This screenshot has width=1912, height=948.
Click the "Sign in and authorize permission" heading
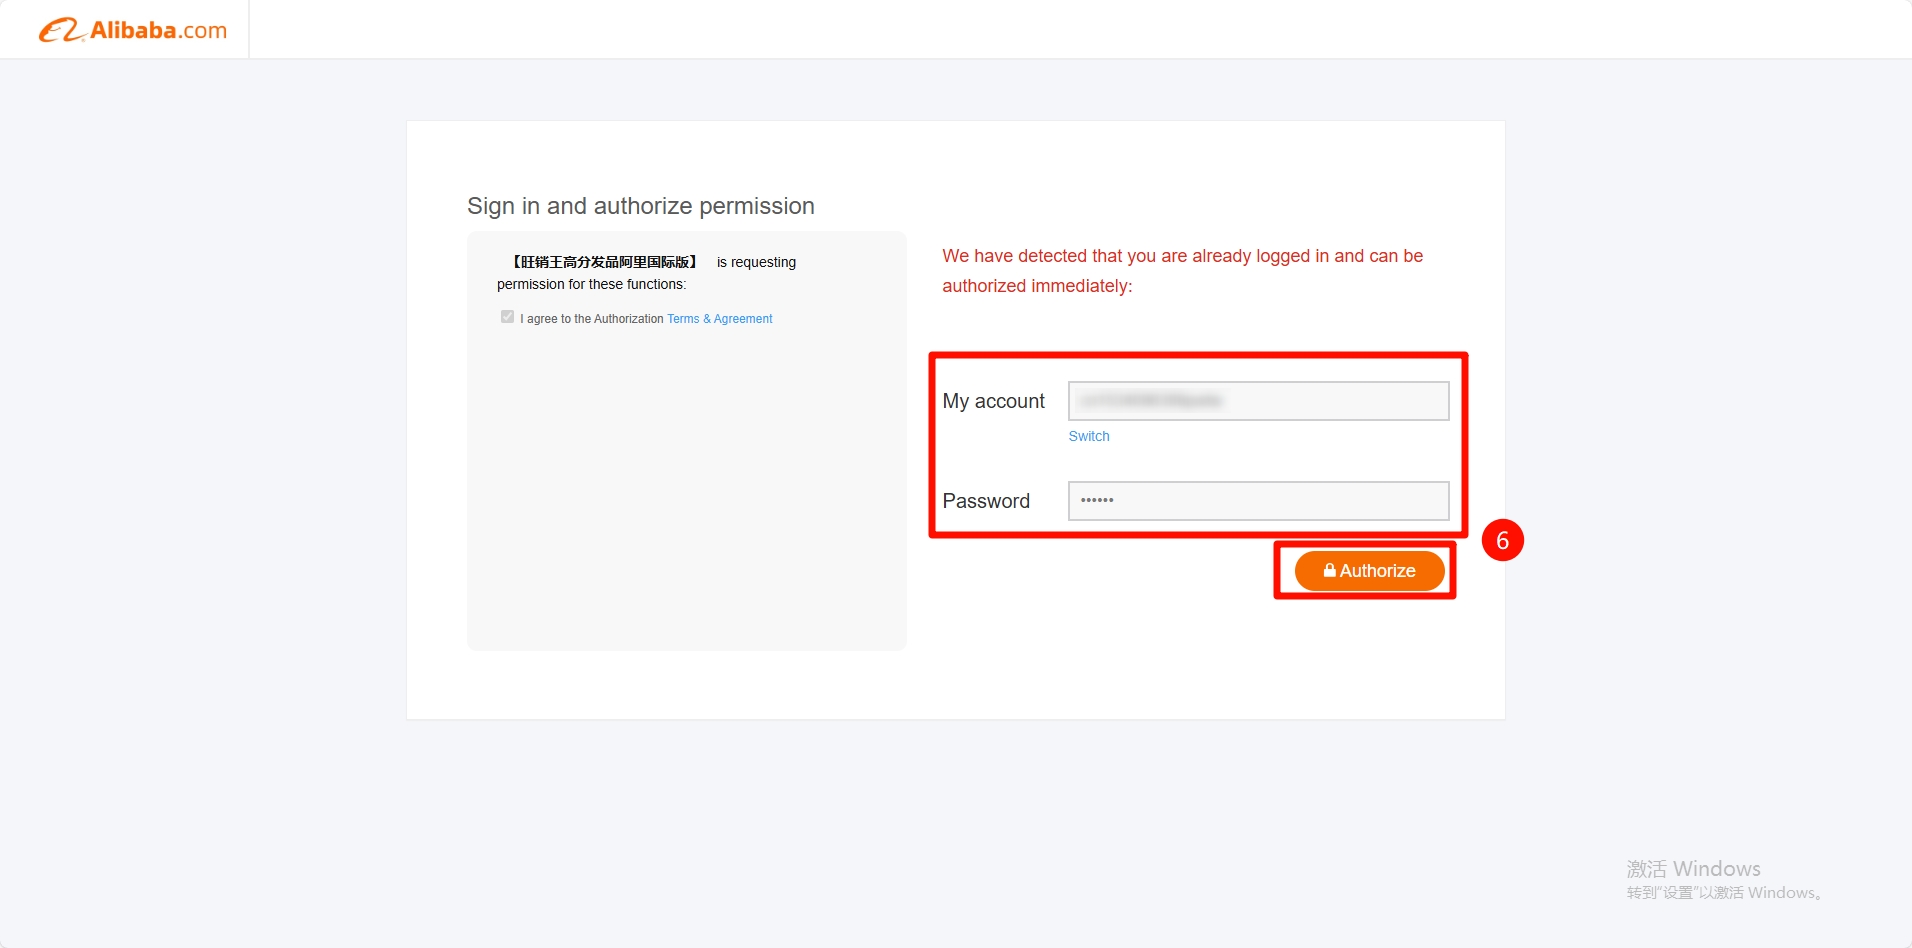pos(640,206)
